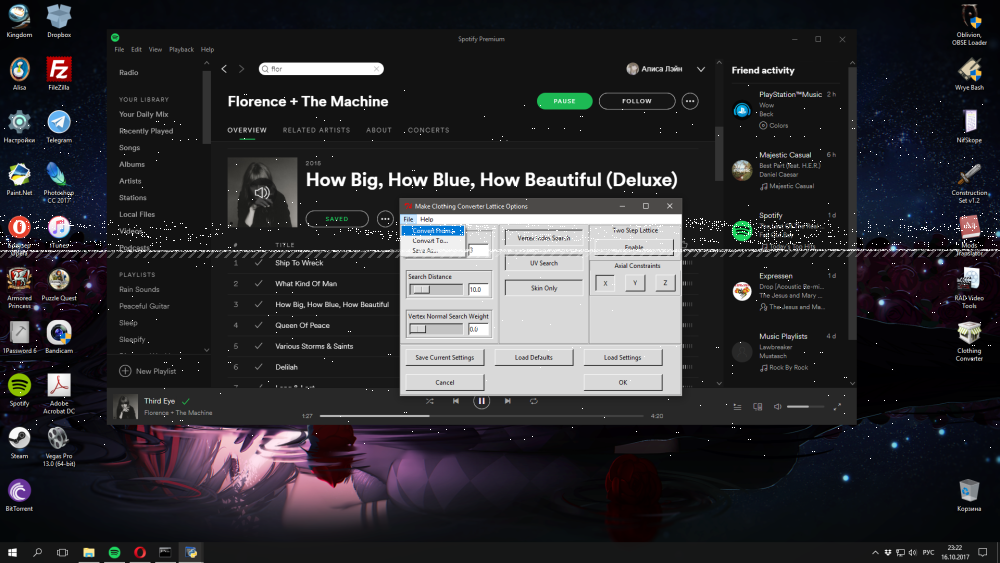Screen dimensions: 1000x563
Task: Skip to previous track
Action: pos(455,401)
